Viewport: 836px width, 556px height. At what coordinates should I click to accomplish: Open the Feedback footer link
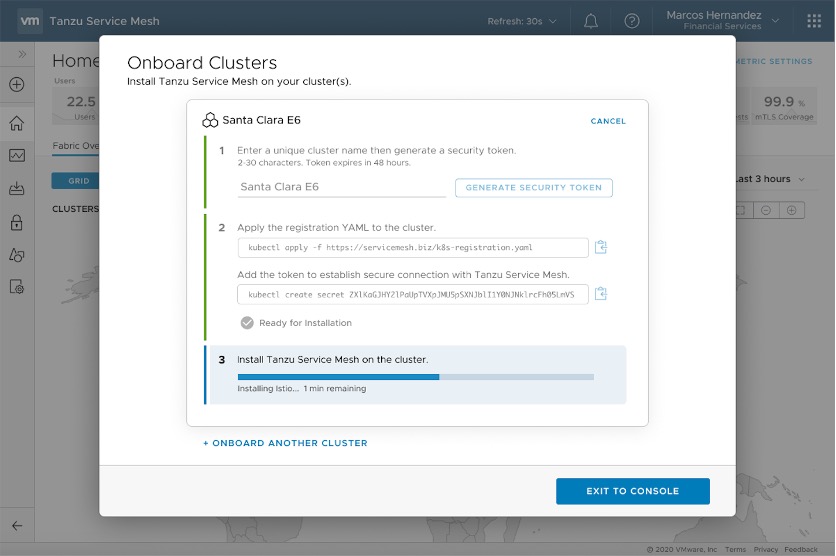(801, 549)
